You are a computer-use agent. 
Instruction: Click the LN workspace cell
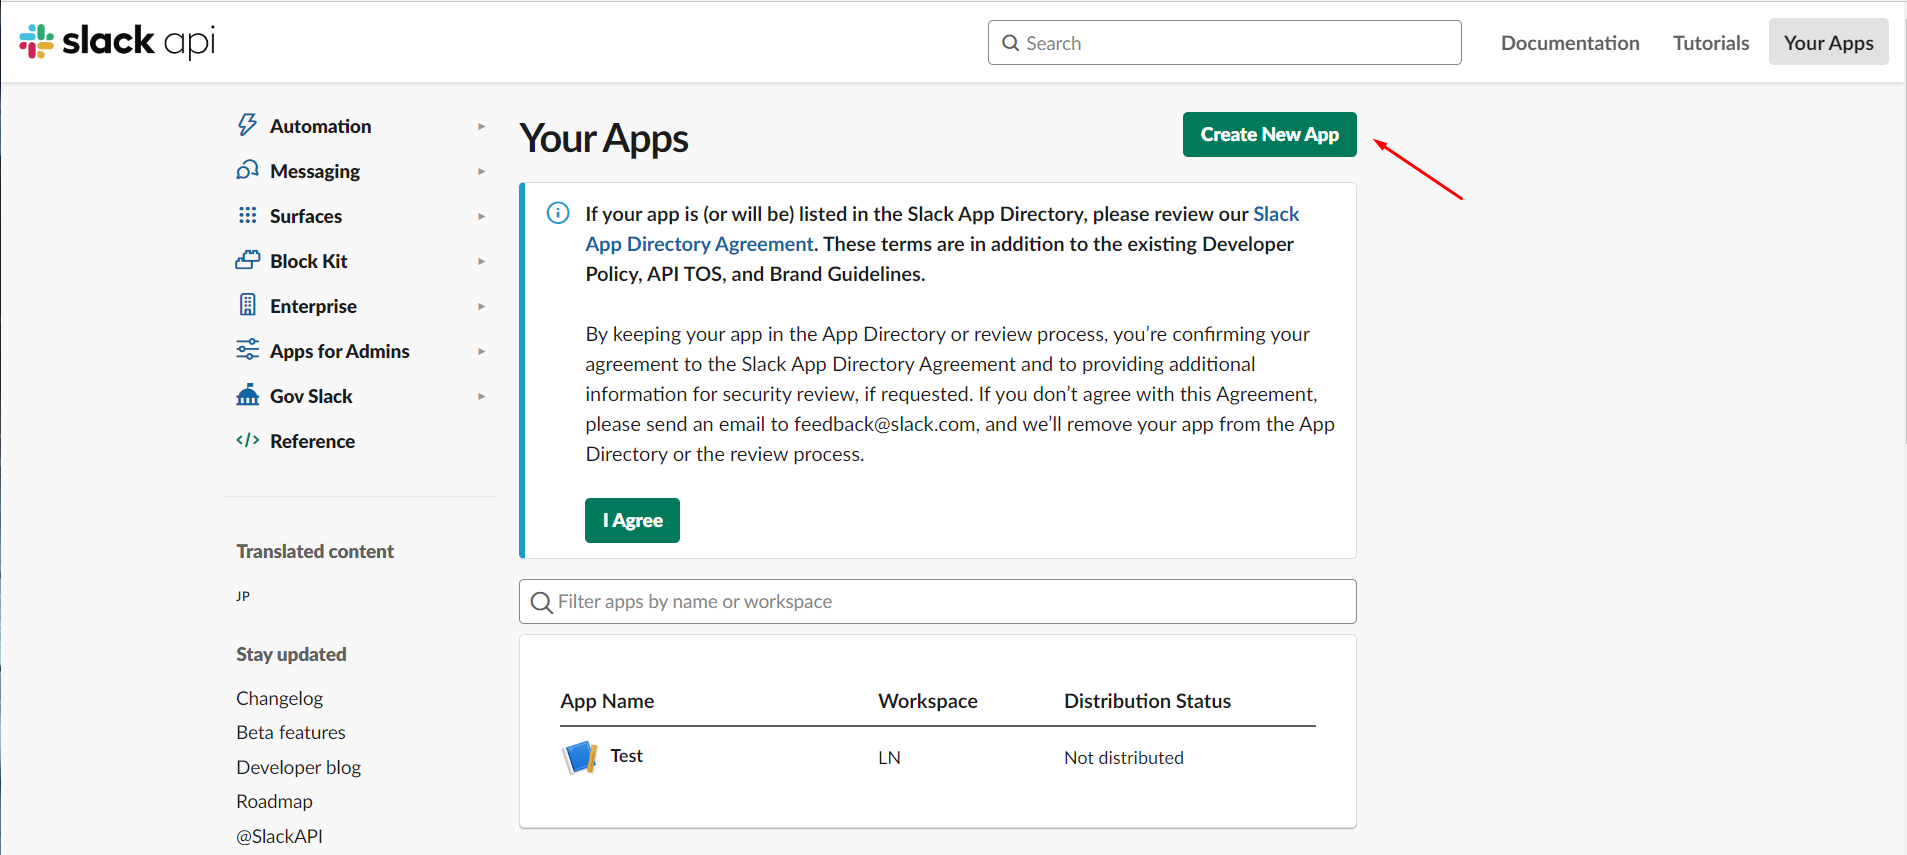pyautogui.click(x=889, y=758)
